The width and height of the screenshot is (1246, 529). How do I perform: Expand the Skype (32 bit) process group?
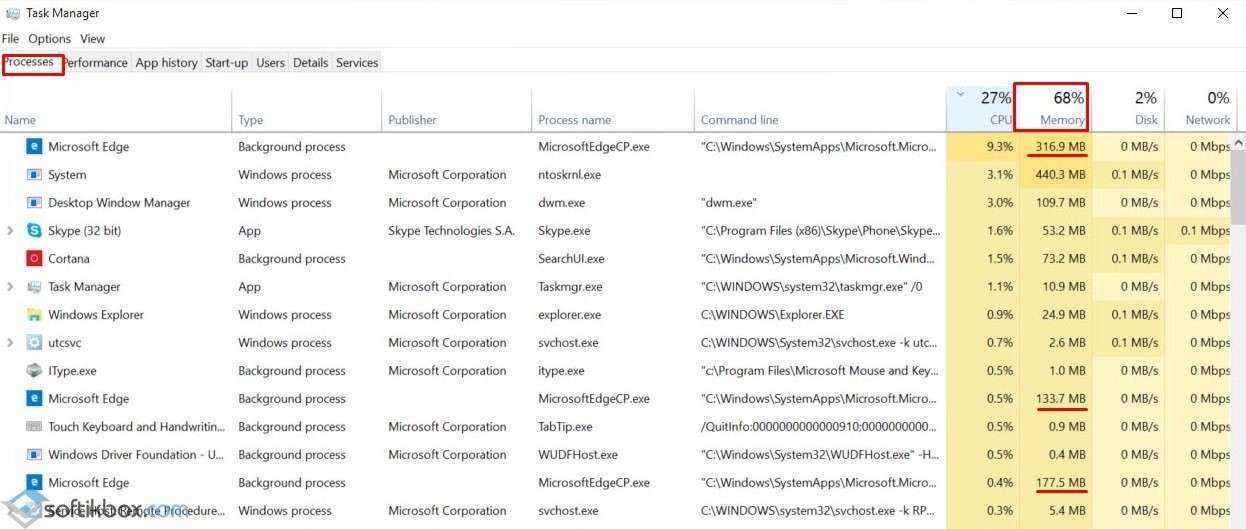(x=11, y=231)
